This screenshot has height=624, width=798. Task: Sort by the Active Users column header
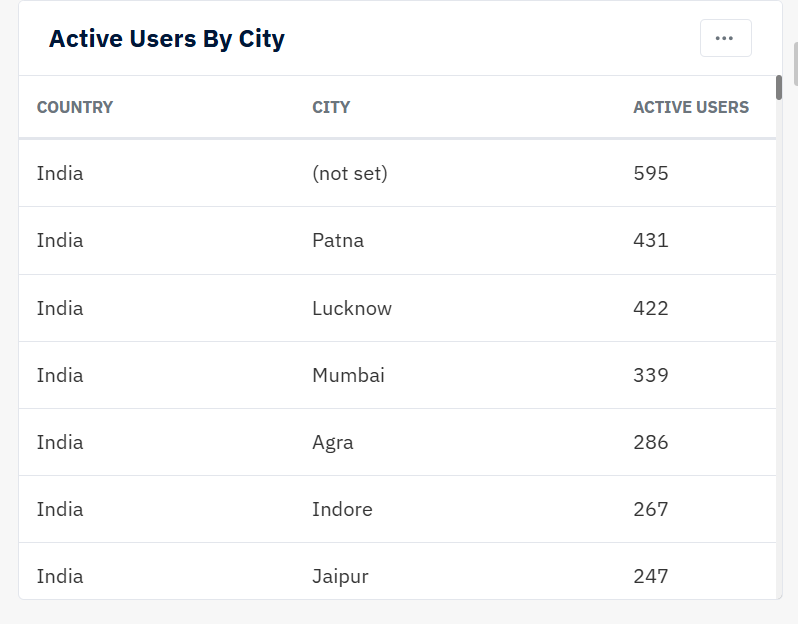click(x=690, y=107)
